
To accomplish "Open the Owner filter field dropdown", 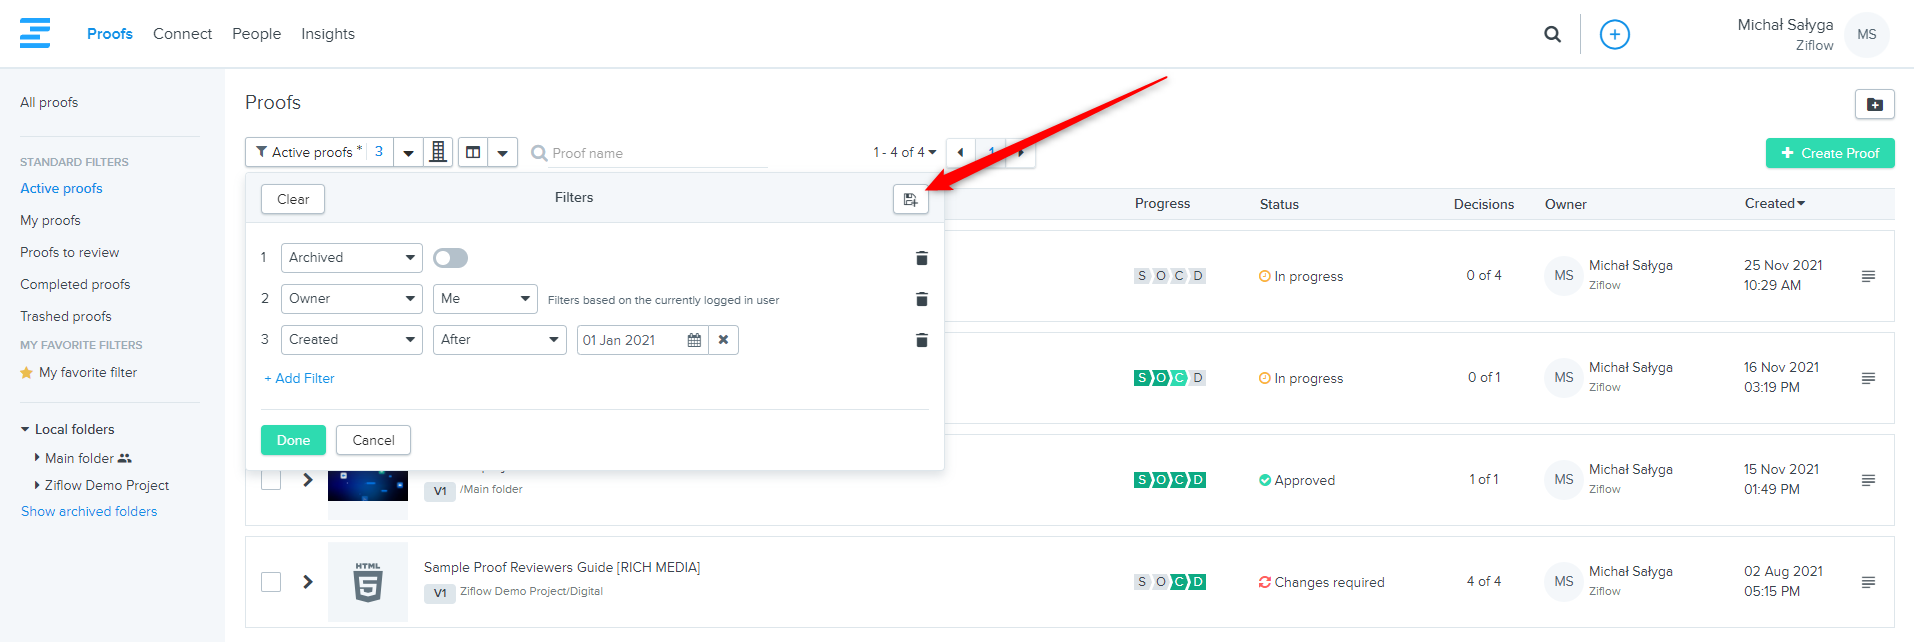I will (x=351, y=299).
